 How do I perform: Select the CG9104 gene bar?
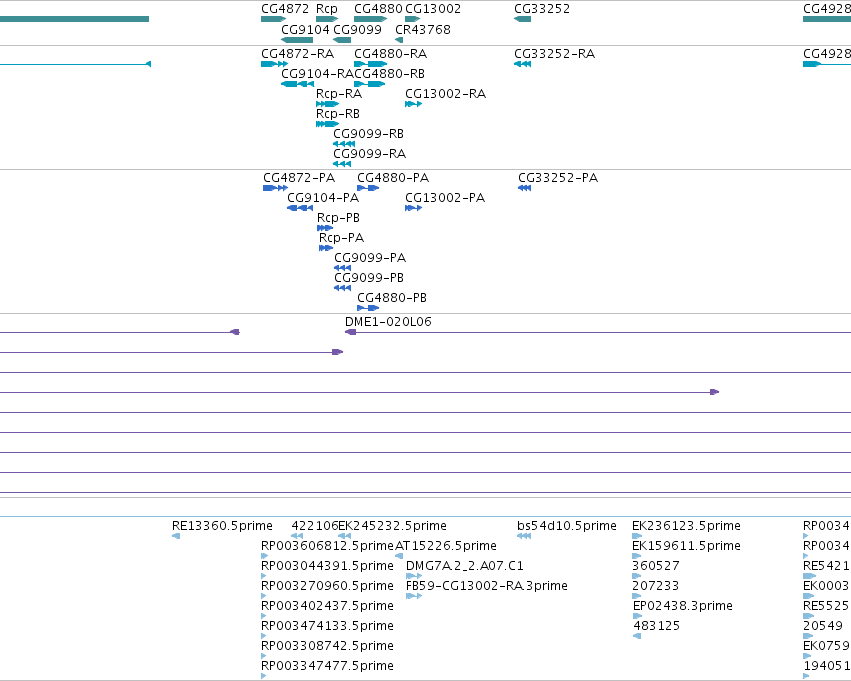pos(297,40)
